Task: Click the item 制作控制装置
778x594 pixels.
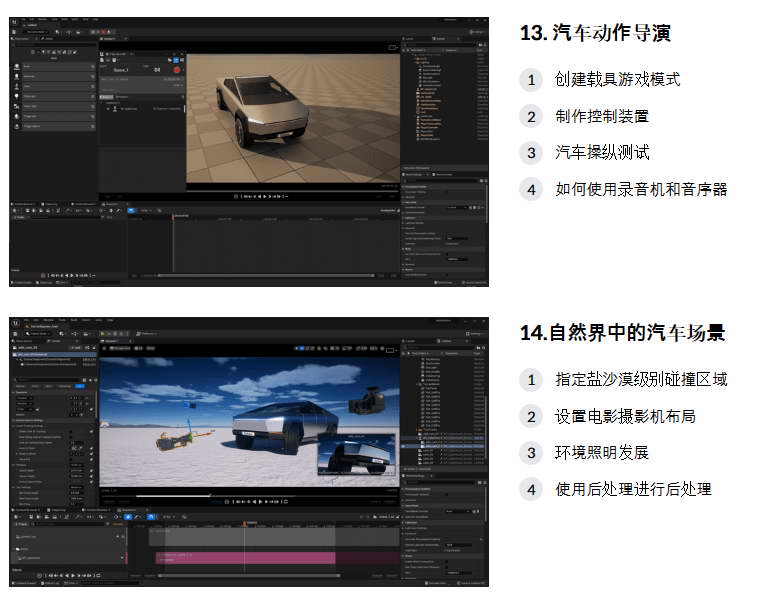Action: click(x=602, y=116)
